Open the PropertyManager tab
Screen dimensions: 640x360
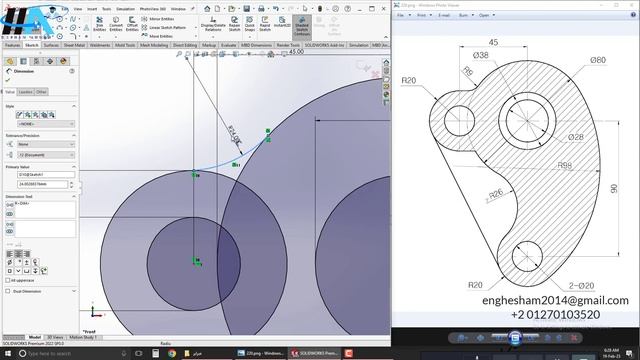23,61
